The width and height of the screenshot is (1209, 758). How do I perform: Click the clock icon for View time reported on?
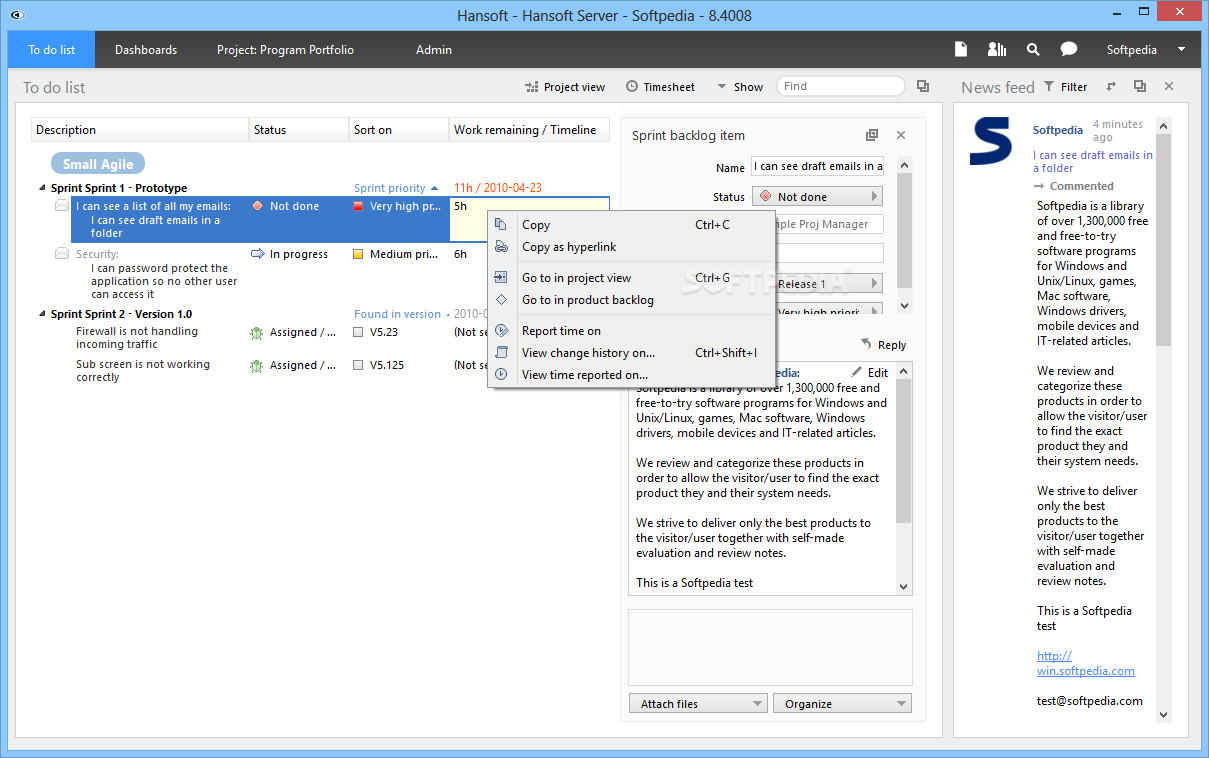tap(501, 375)
